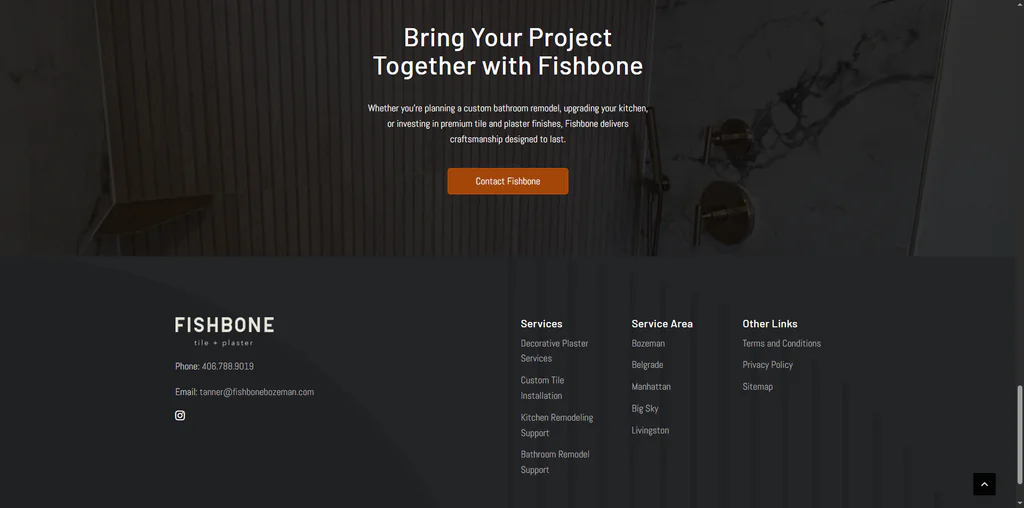Click the Fishbone tile + plaster logo
Image resolution: width=1024 pixels, height=508 pixels.
tap(224, 332)
